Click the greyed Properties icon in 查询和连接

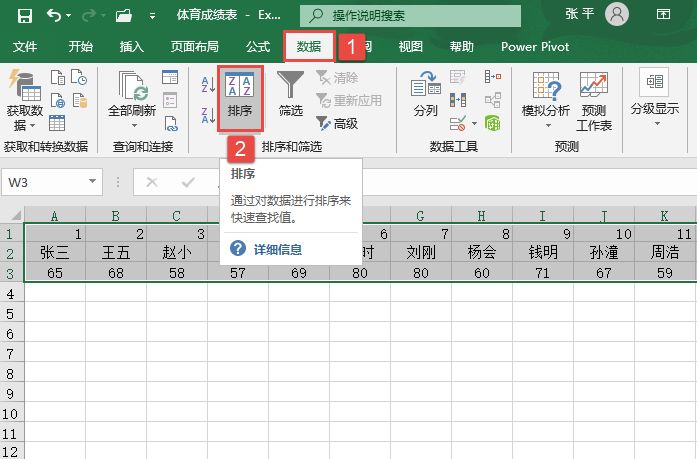click(170, 100)
